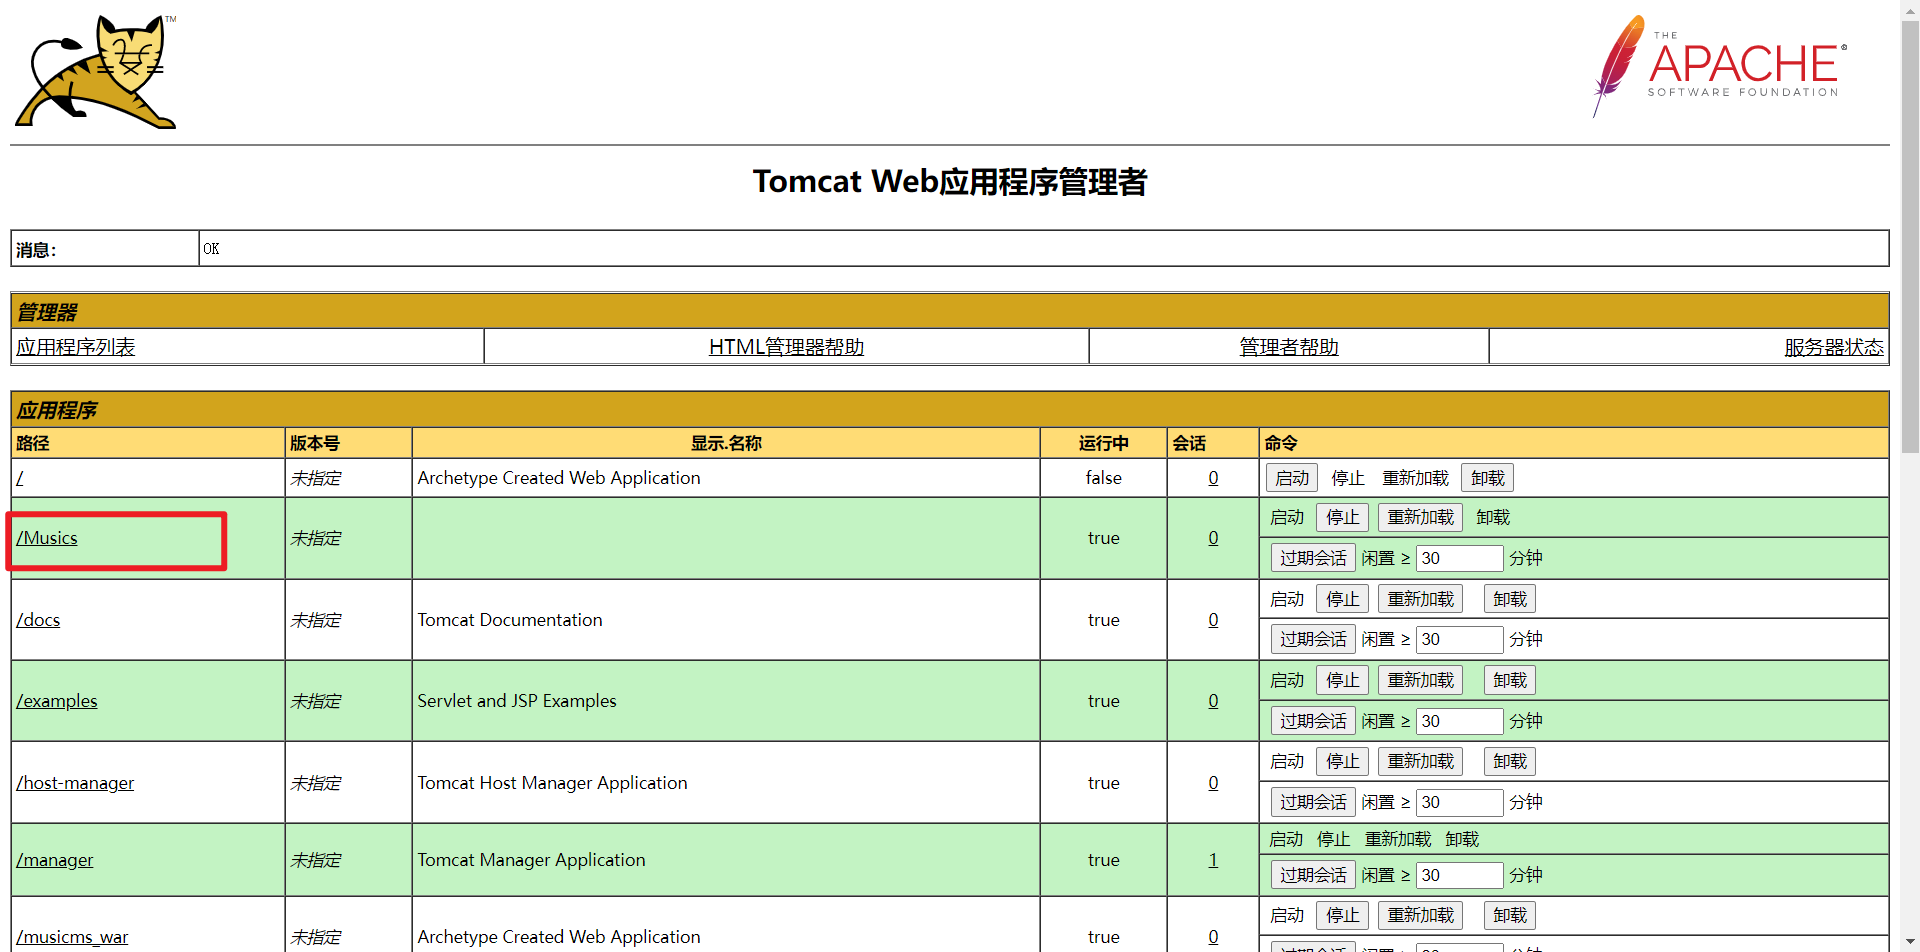Select the 'Tomcat Manager Application' display name
The height and width of the screenshot is (952, 1920).
tap(531, 860)
